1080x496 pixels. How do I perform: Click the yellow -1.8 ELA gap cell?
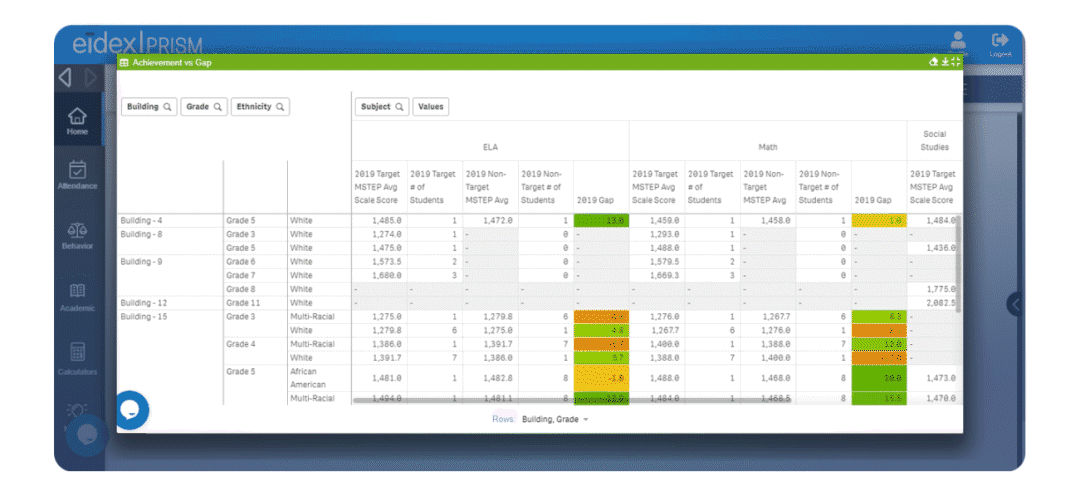tap(601, 378)
